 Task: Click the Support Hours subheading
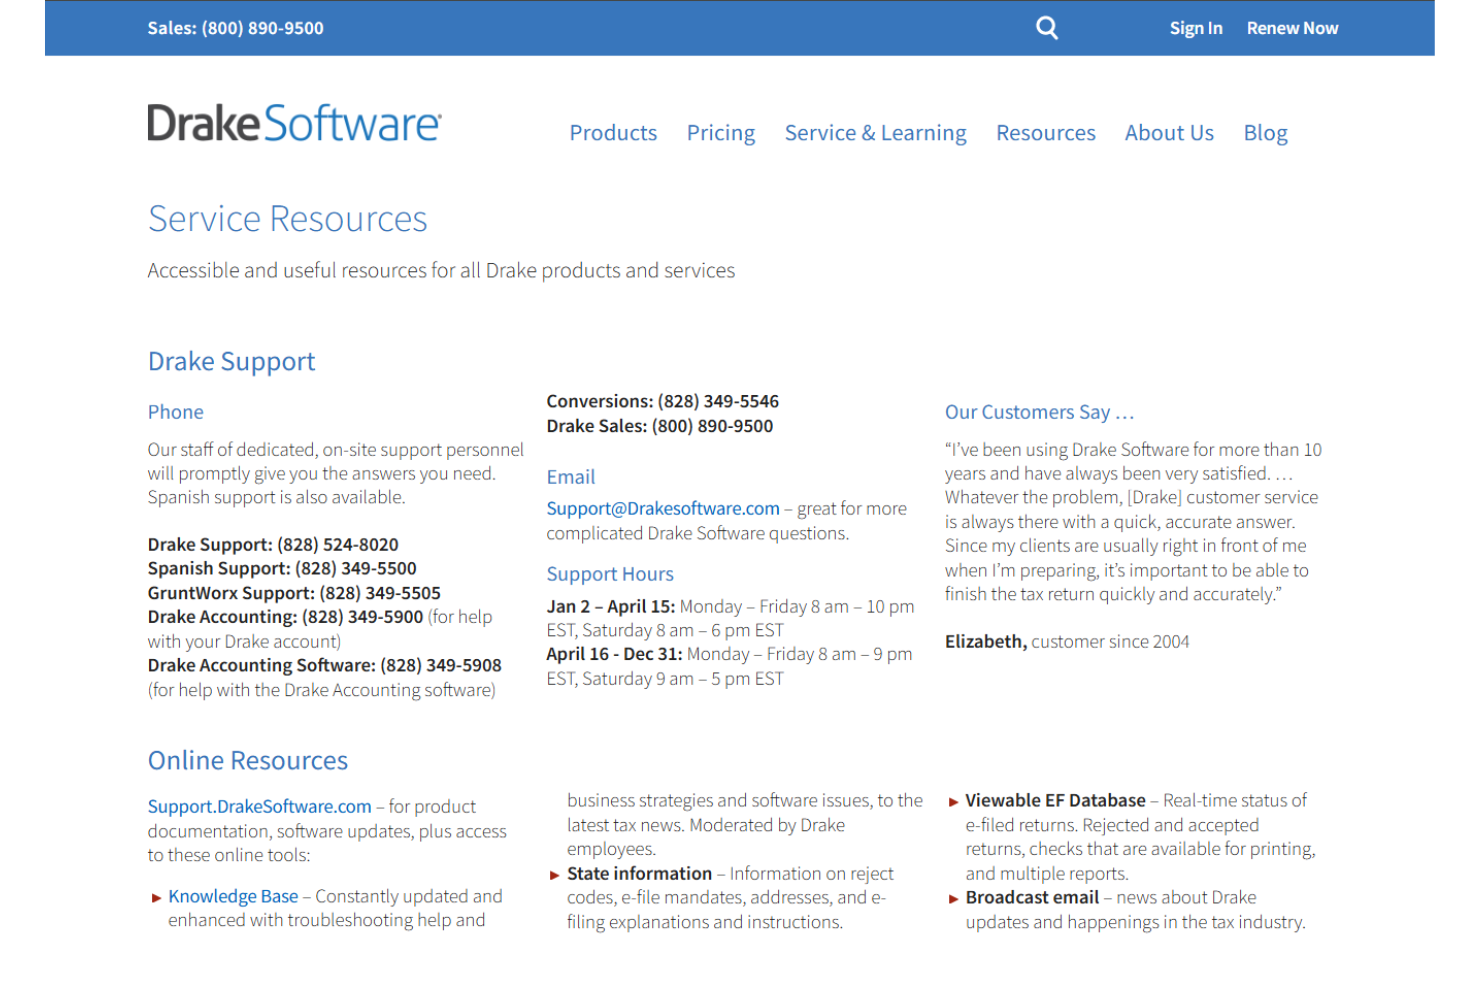[x=610, y=574]
